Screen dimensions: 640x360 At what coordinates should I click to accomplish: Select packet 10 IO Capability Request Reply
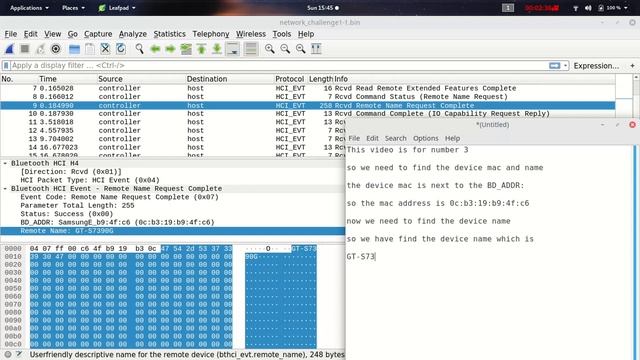click(x=308, y=113)
